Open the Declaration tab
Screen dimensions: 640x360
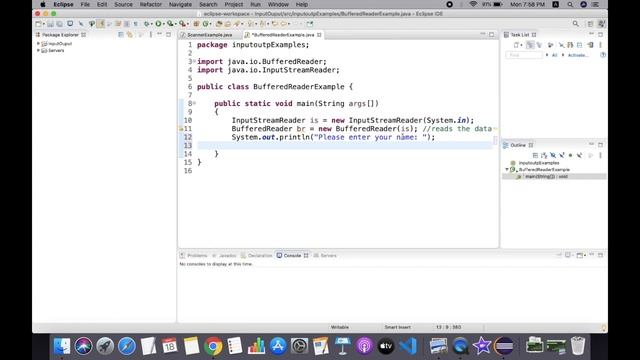tap(256, 256)
